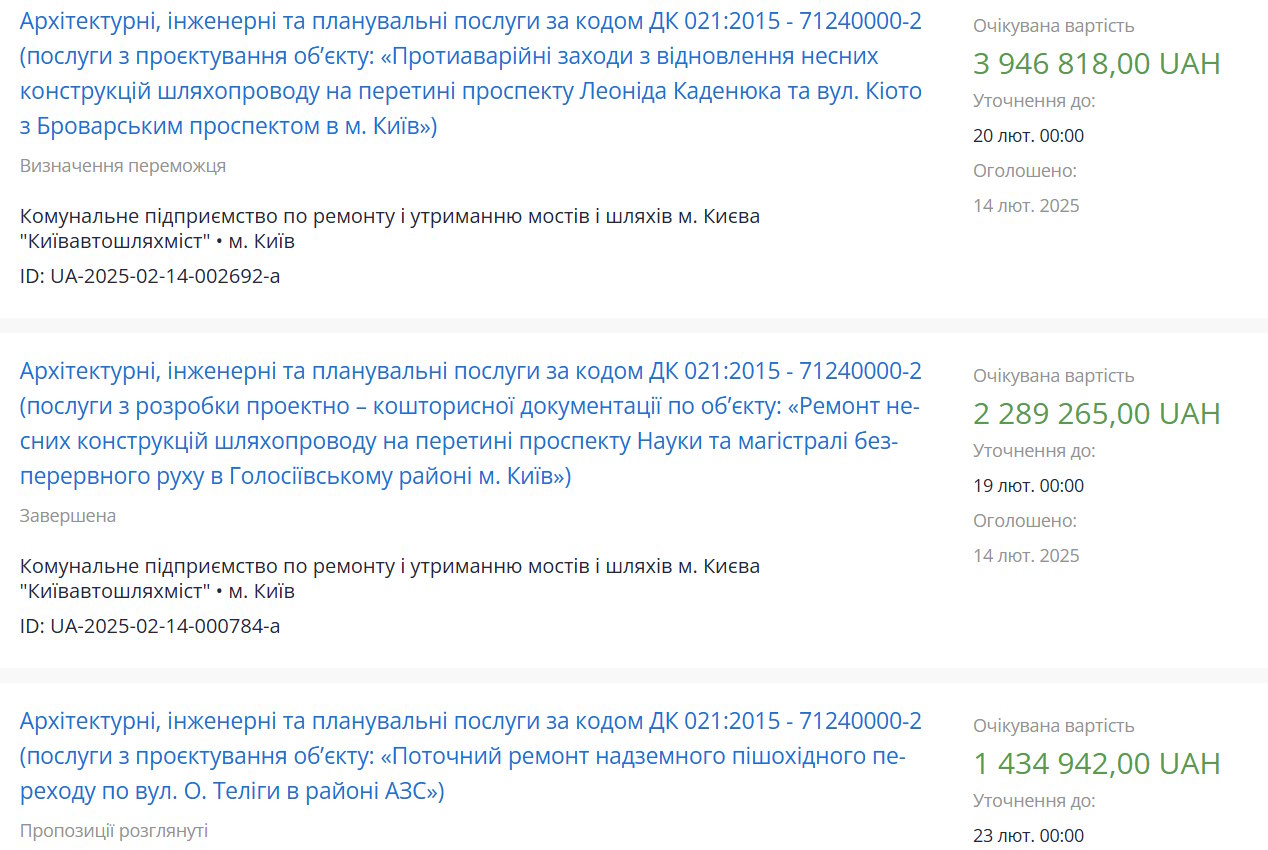The width and height of the screenshot is (1268, 850).
Task: Open the вул. О. Теліги pedestrian crossing tender
Action: (x=470, y=756)
